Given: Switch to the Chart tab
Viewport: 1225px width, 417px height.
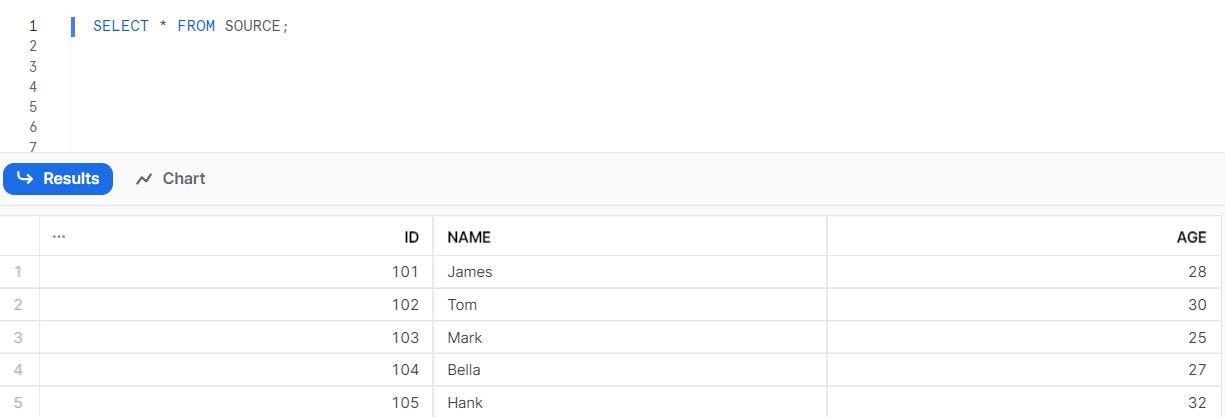Looking at the screenshot, I should tap(170, 179).
